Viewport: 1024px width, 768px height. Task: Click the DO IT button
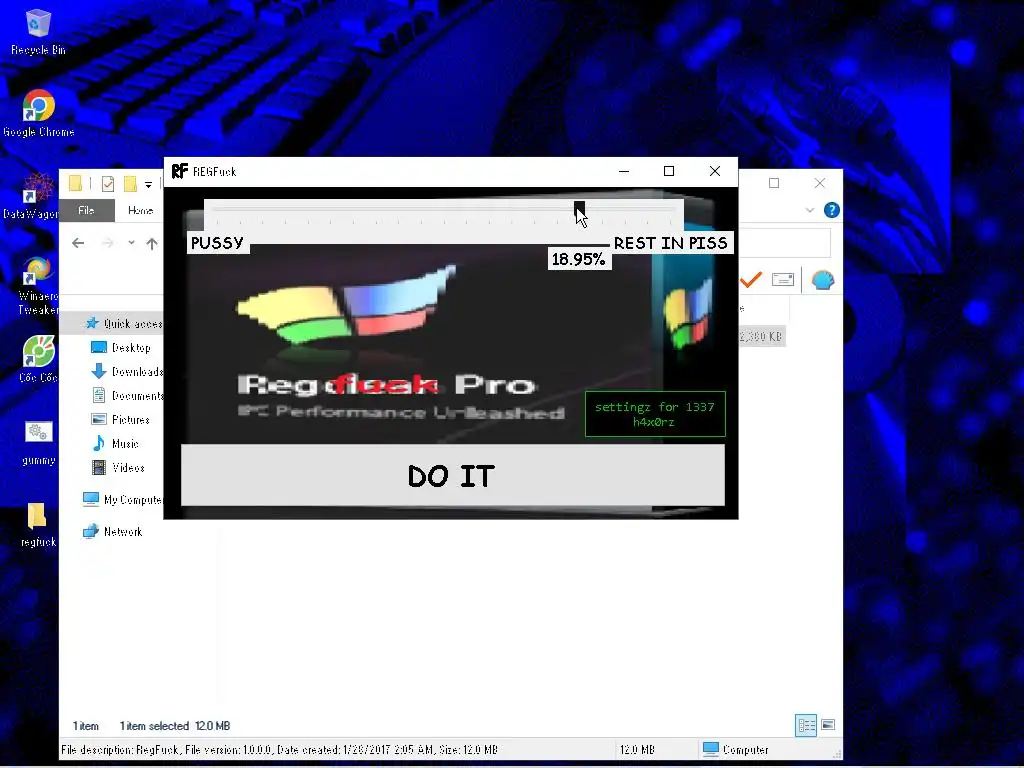(453, 475)
